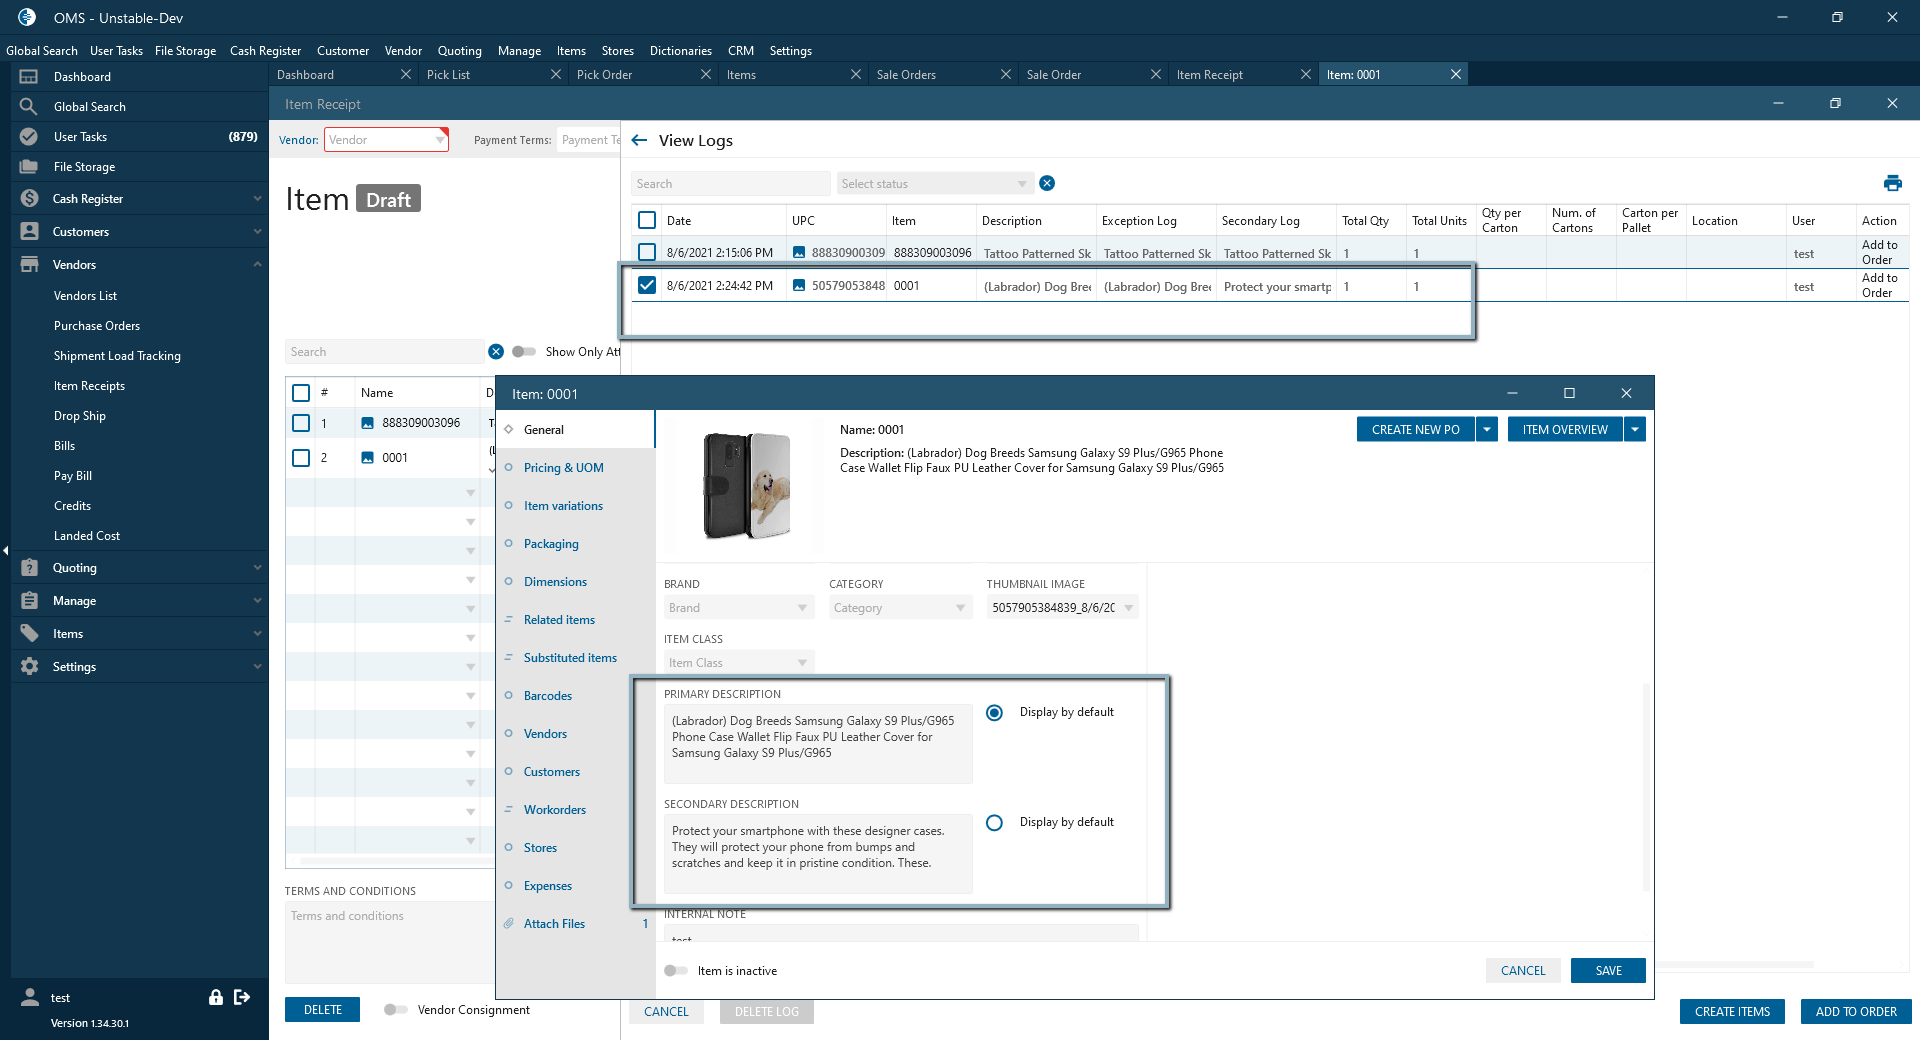Click the back arrow beside View Logs

[640, 141]
